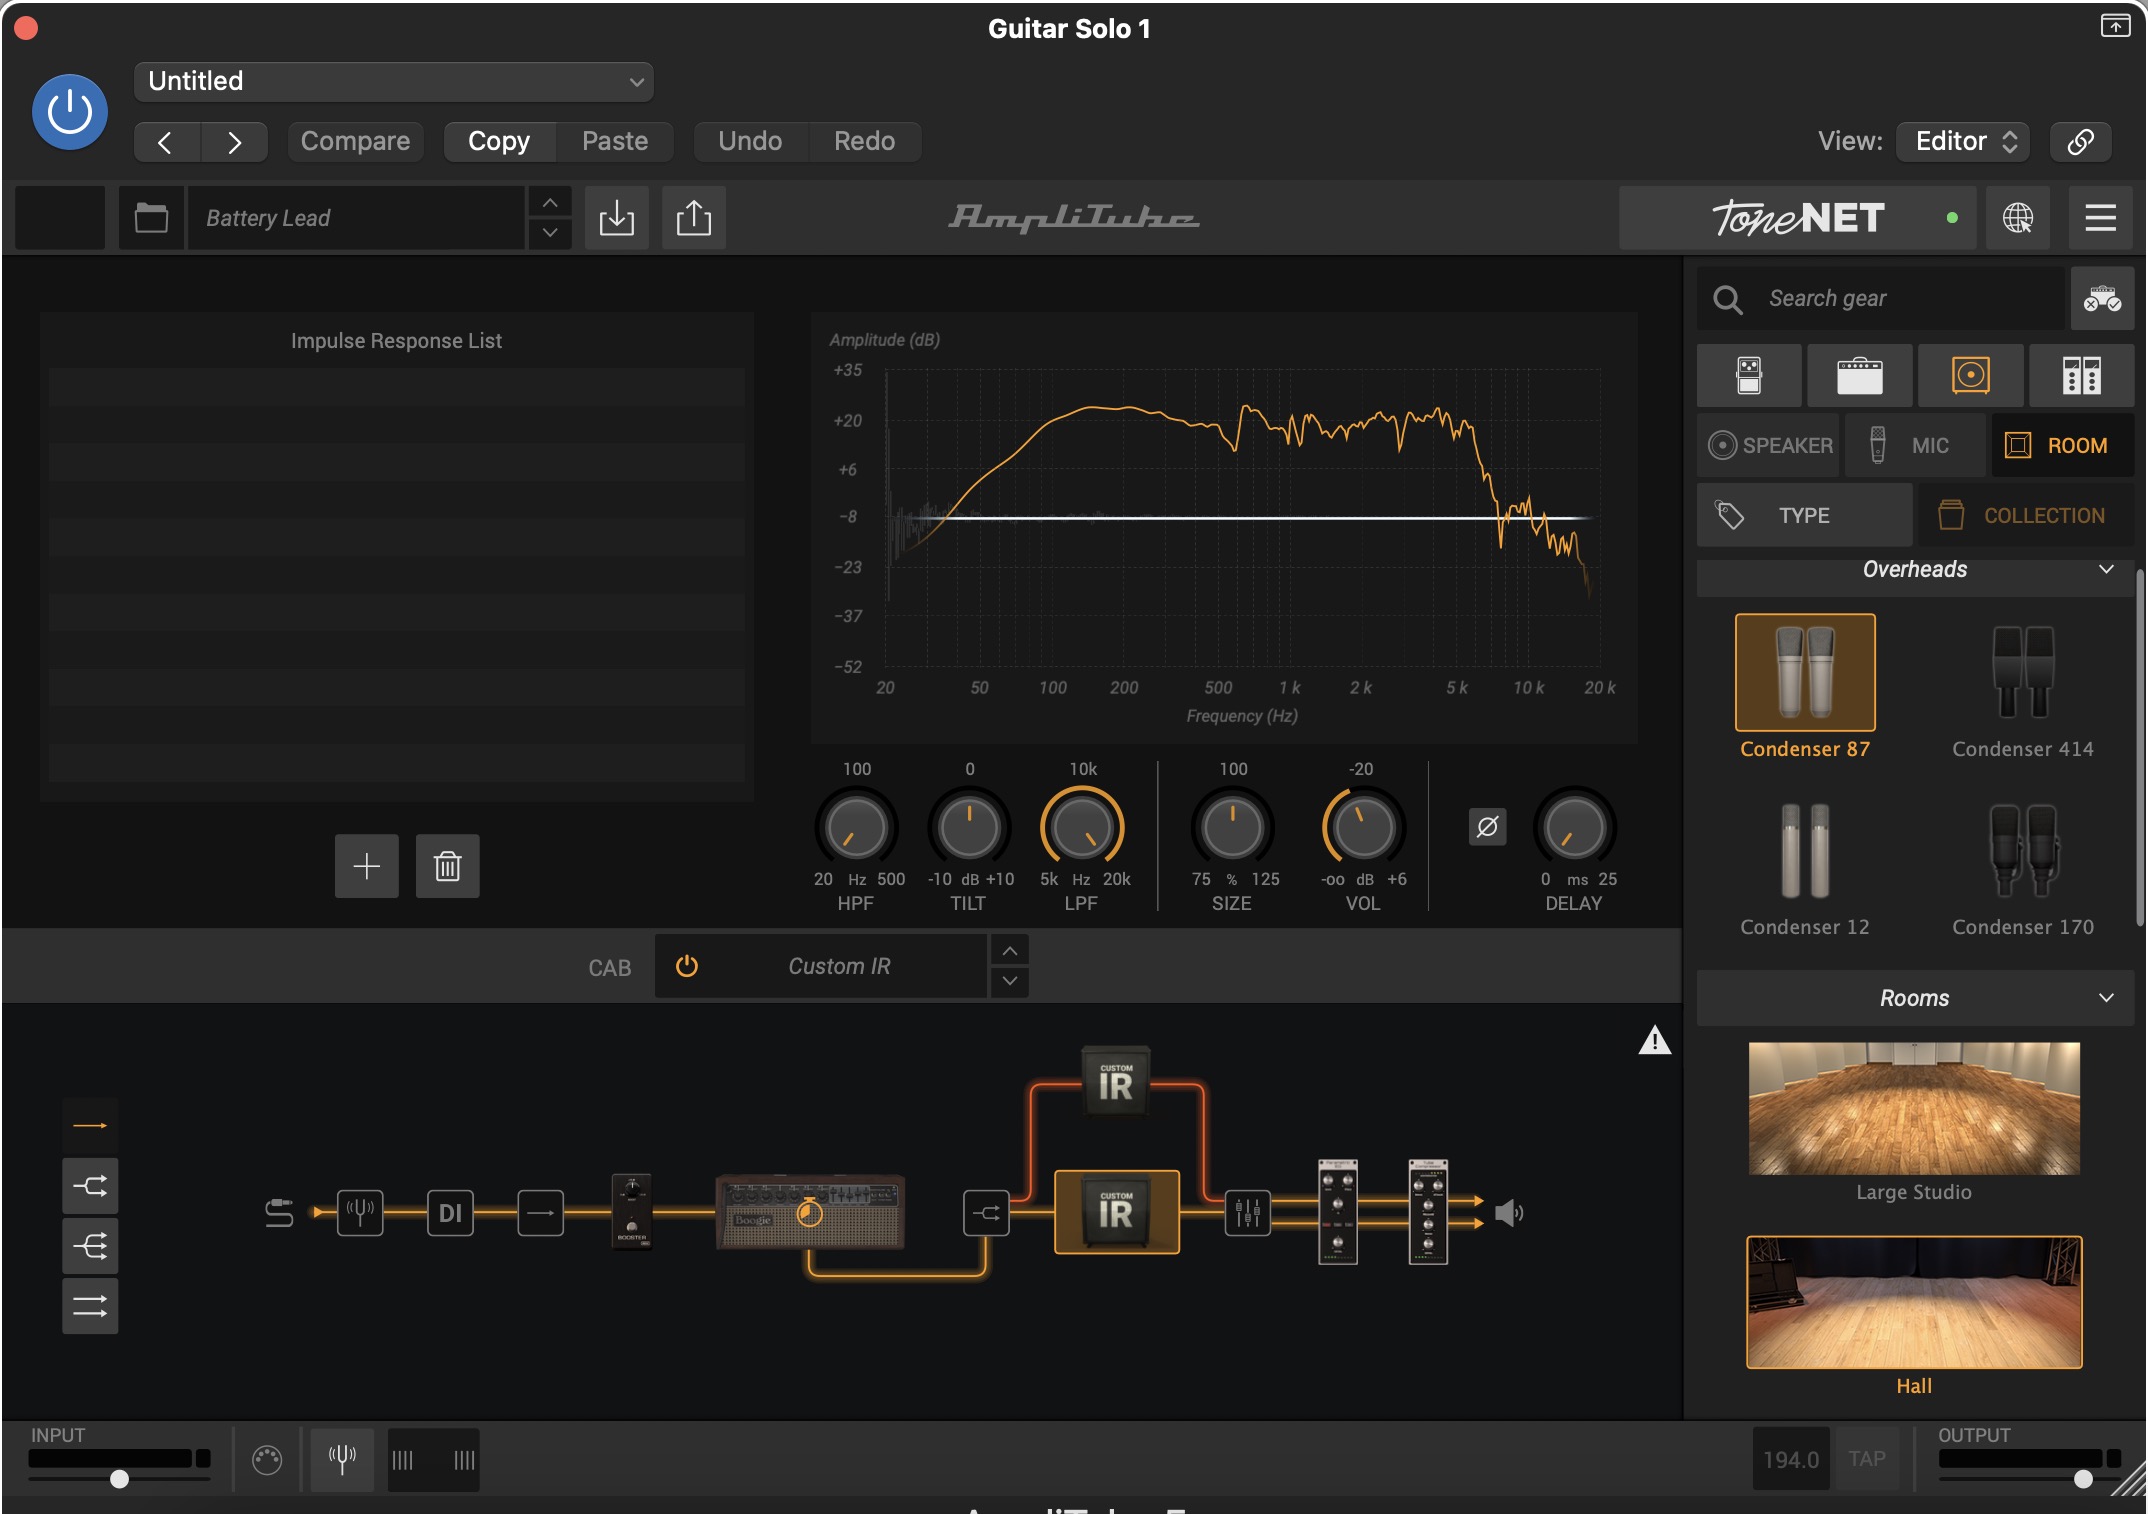Click the DELAY knob
2148x1514 pixels.
click(1575, 827)
